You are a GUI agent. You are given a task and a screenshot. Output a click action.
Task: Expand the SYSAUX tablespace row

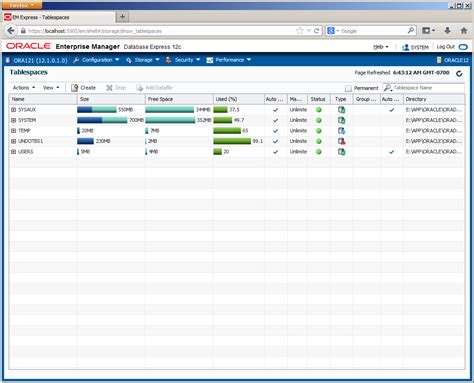click(x=13, y=110)
